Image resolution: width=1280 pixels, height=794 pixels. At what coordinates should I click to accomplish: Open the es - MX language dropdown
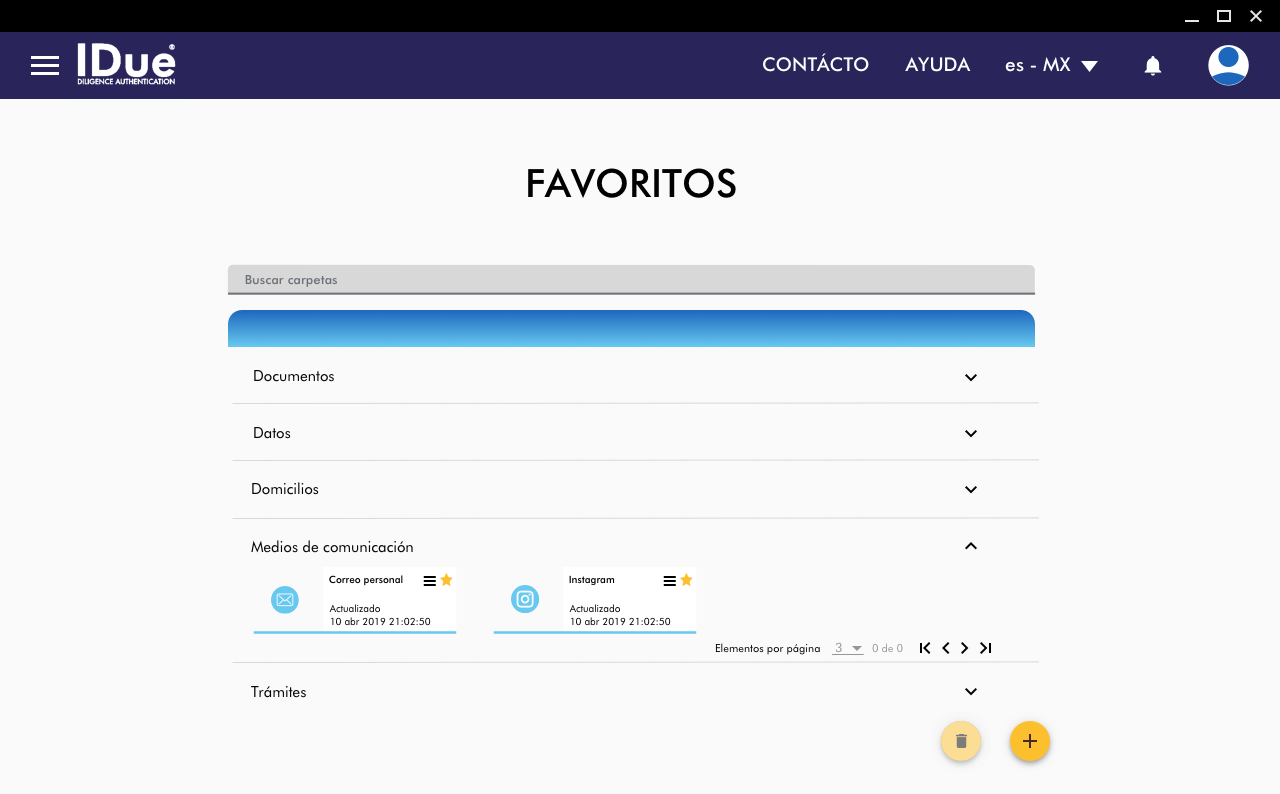(1051, 65)
